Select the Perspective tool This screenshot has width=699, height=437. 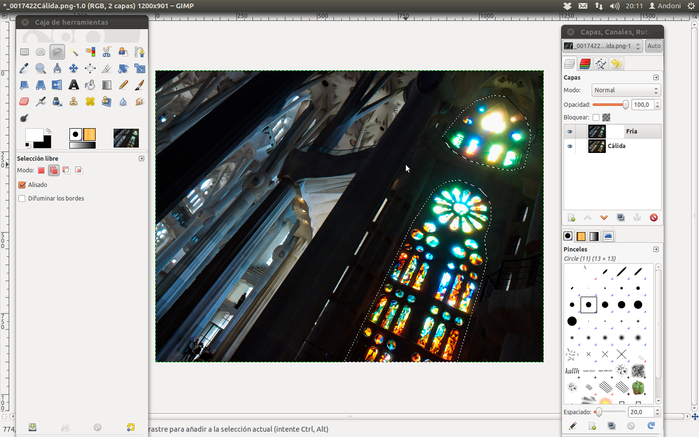pos(41,85)
